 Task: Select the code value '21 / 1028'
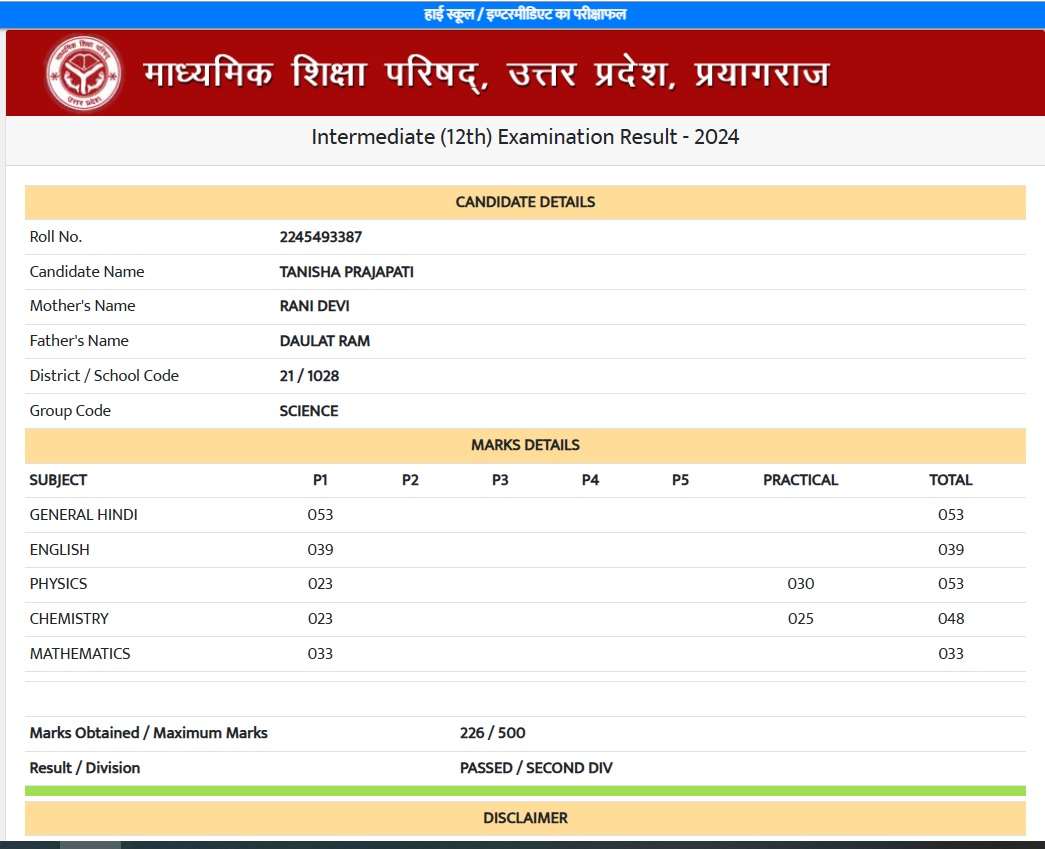pos(309,376)
